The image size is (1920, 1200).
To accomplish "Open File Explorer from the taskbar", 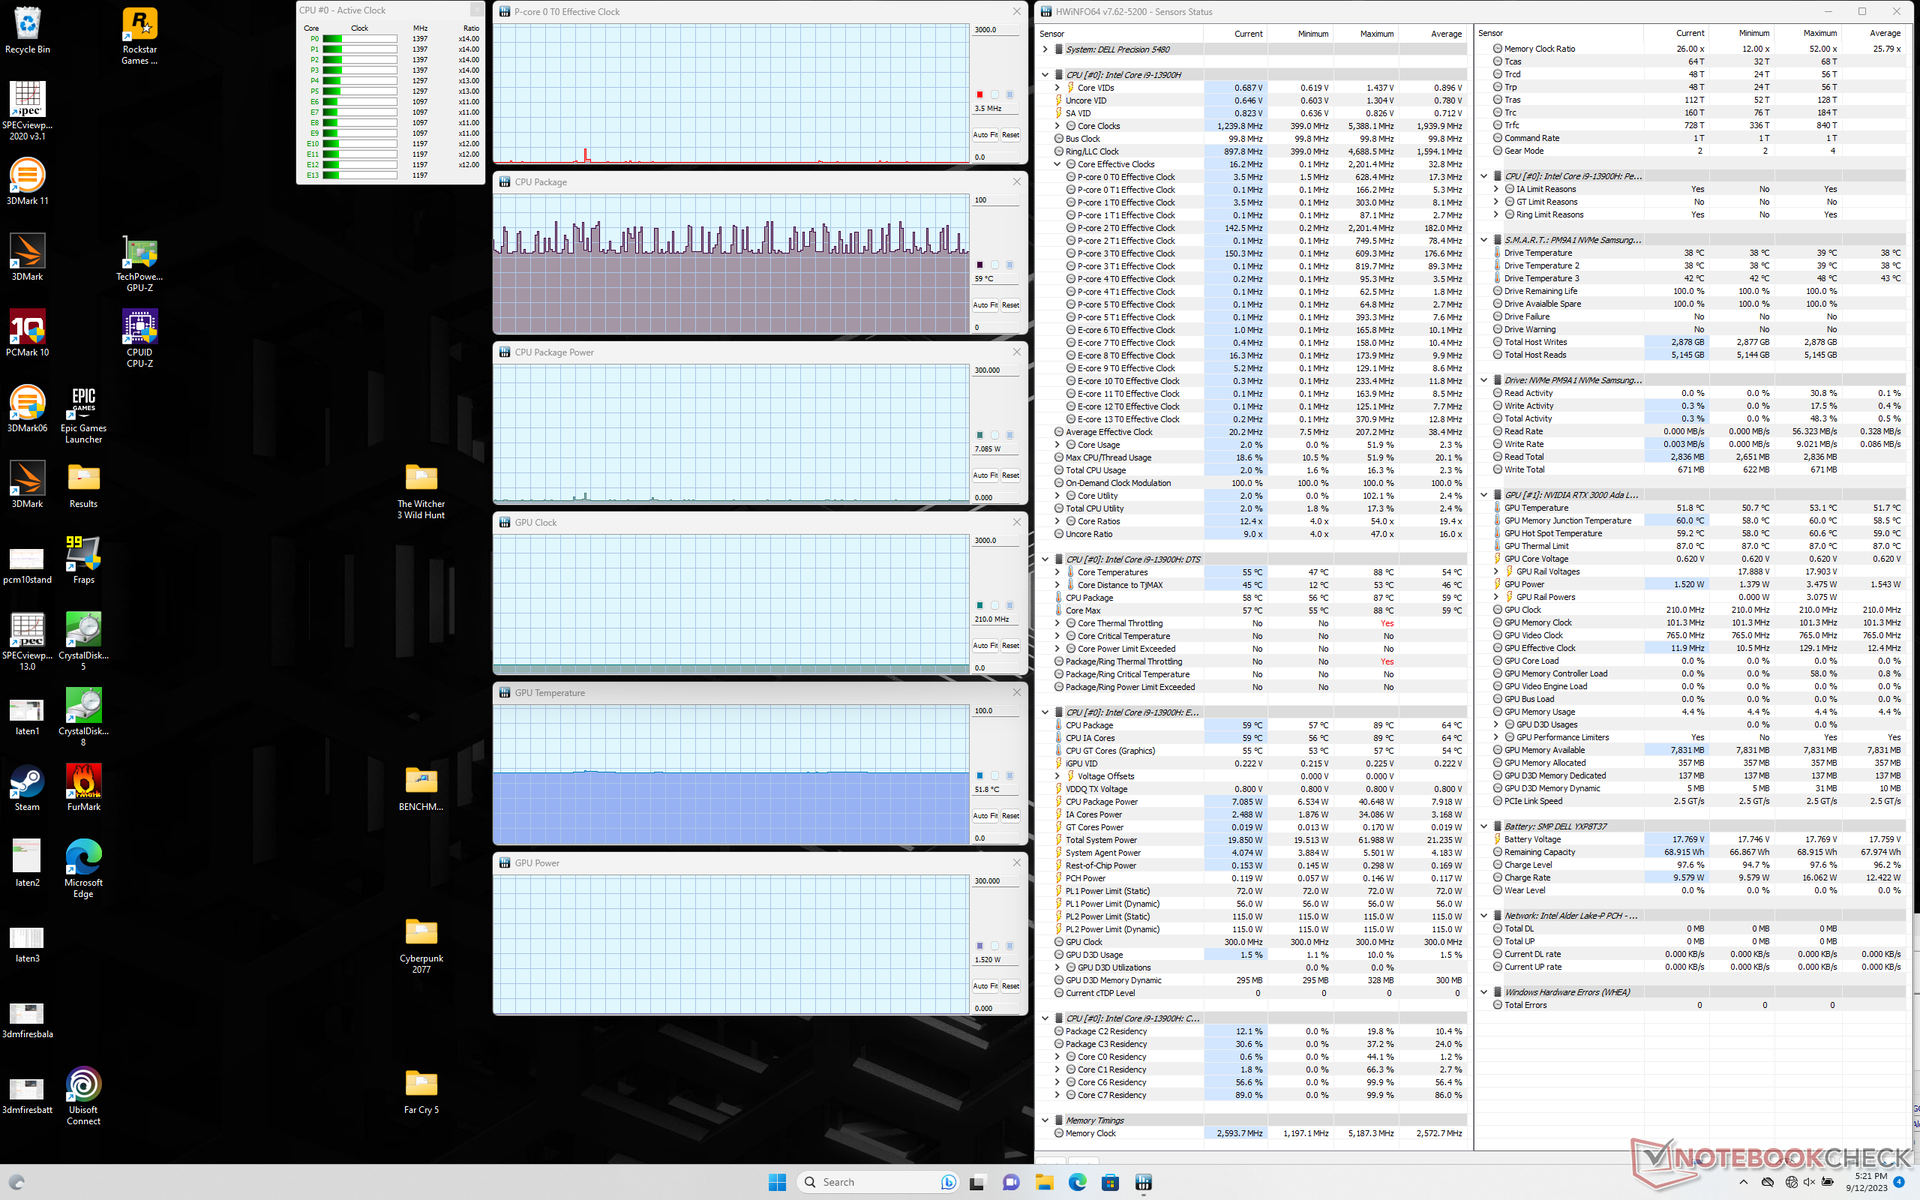I will pos(1044,1182).
